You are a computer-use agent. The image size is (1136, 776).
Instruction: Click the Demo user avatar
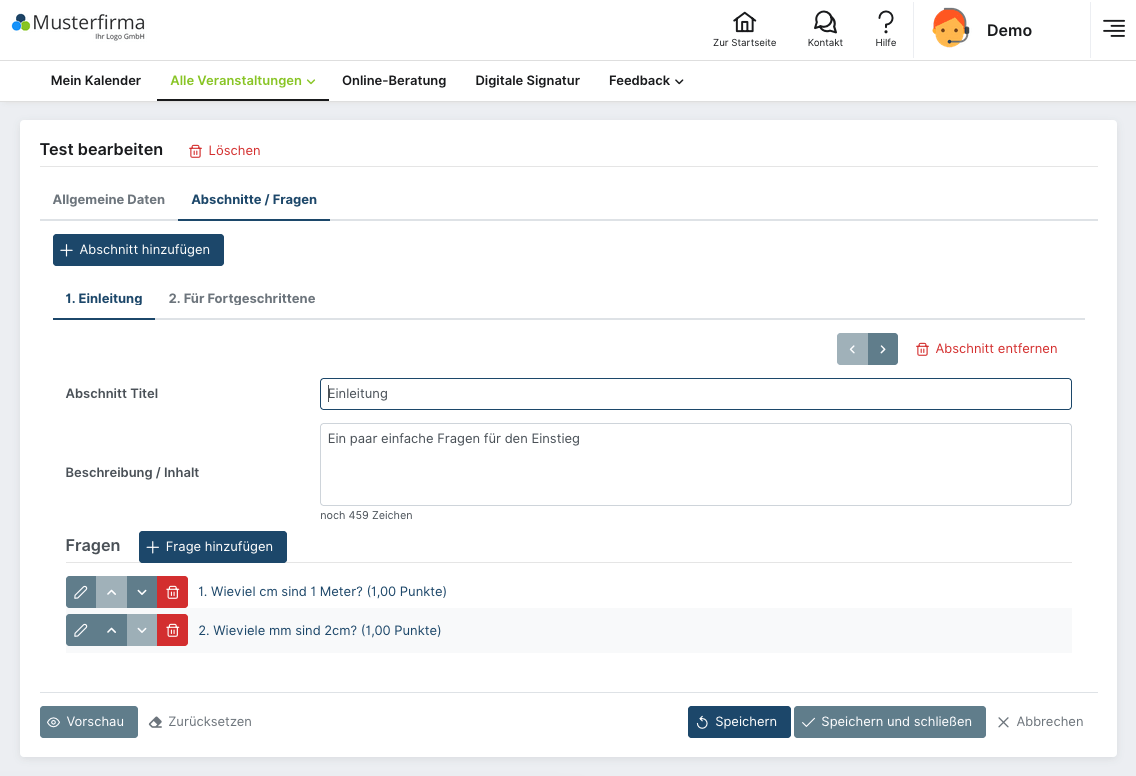pyautogui.click(x=950, y=29)
